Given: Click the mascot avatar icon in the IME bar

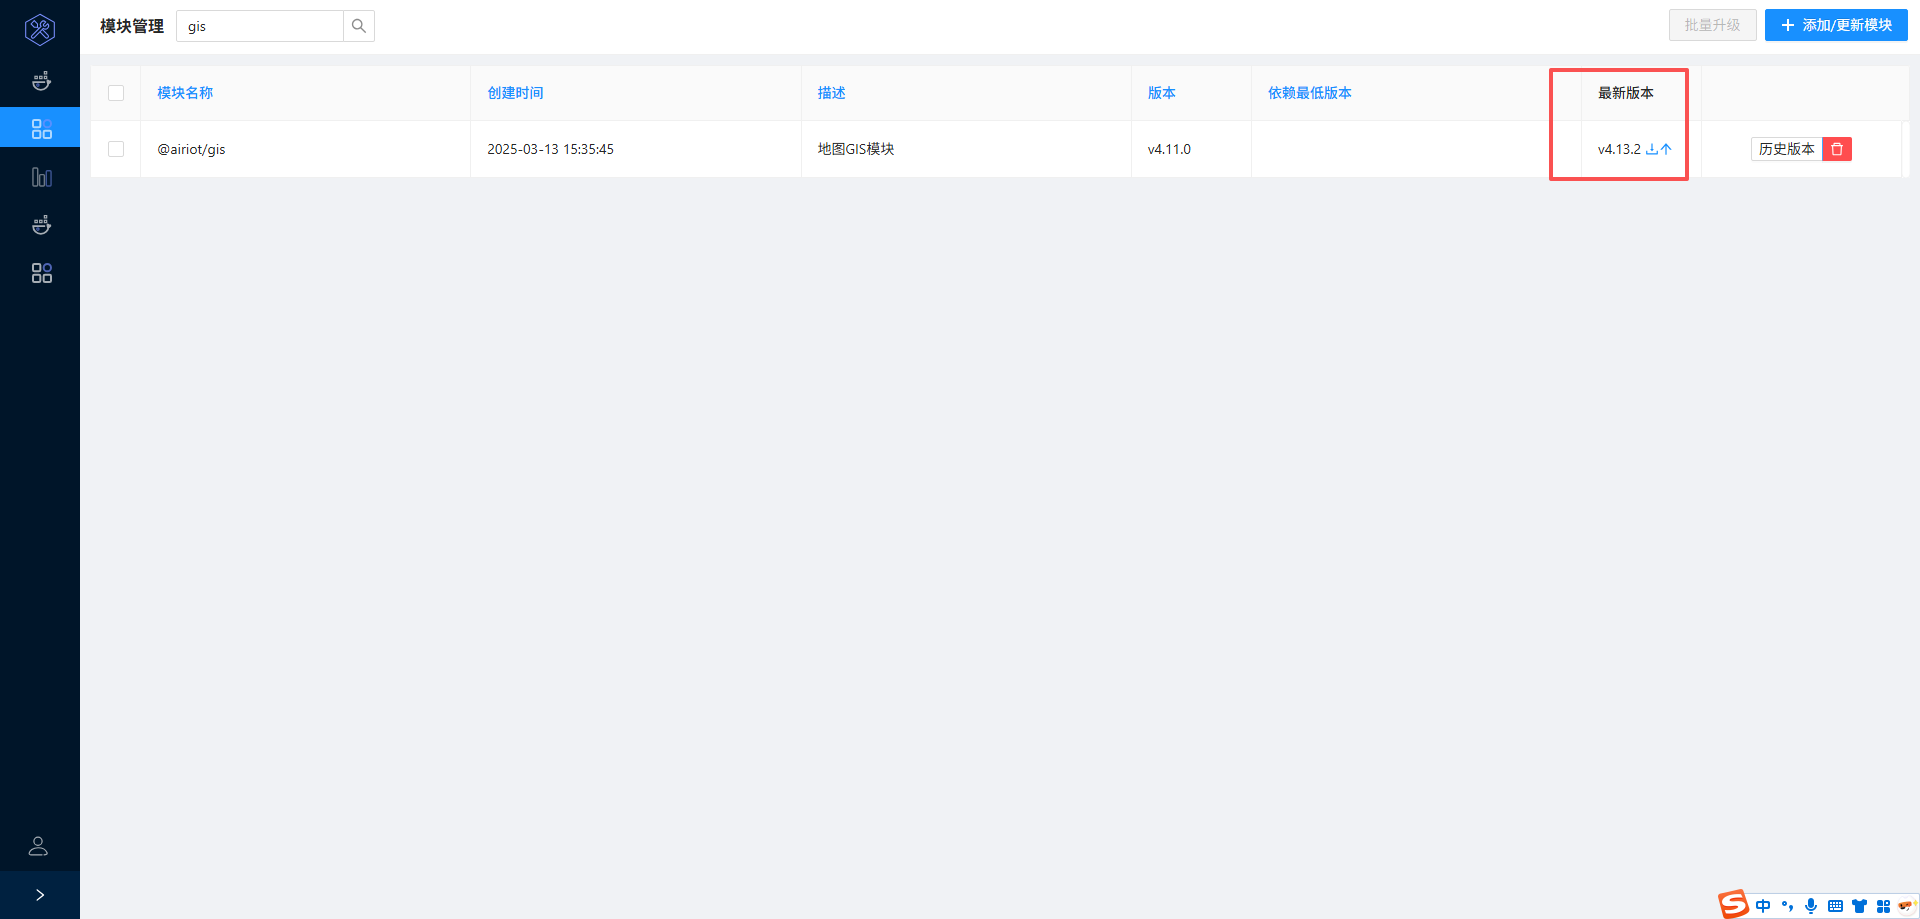Looking at the screenshot, I should 1906,906.
